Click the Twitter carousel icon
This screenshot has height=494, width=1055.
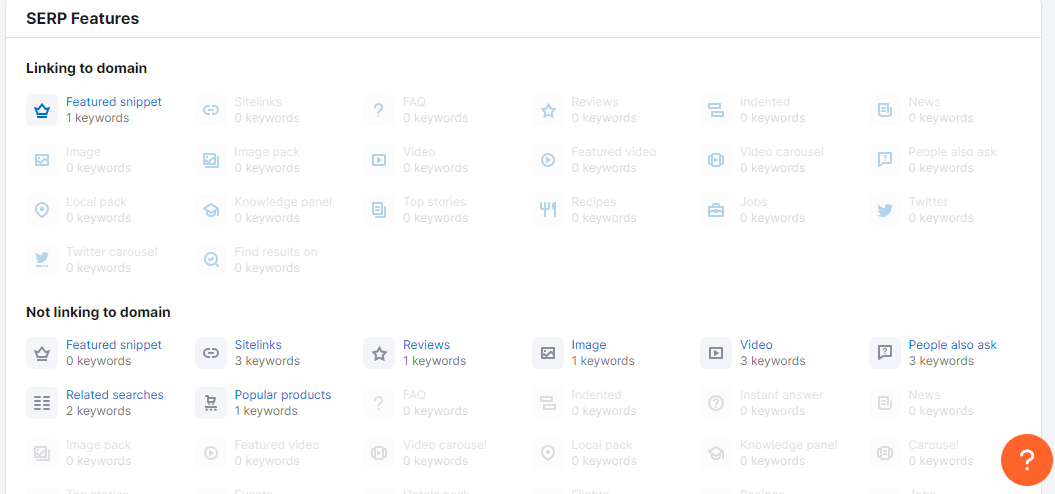(x=42, y=260)
